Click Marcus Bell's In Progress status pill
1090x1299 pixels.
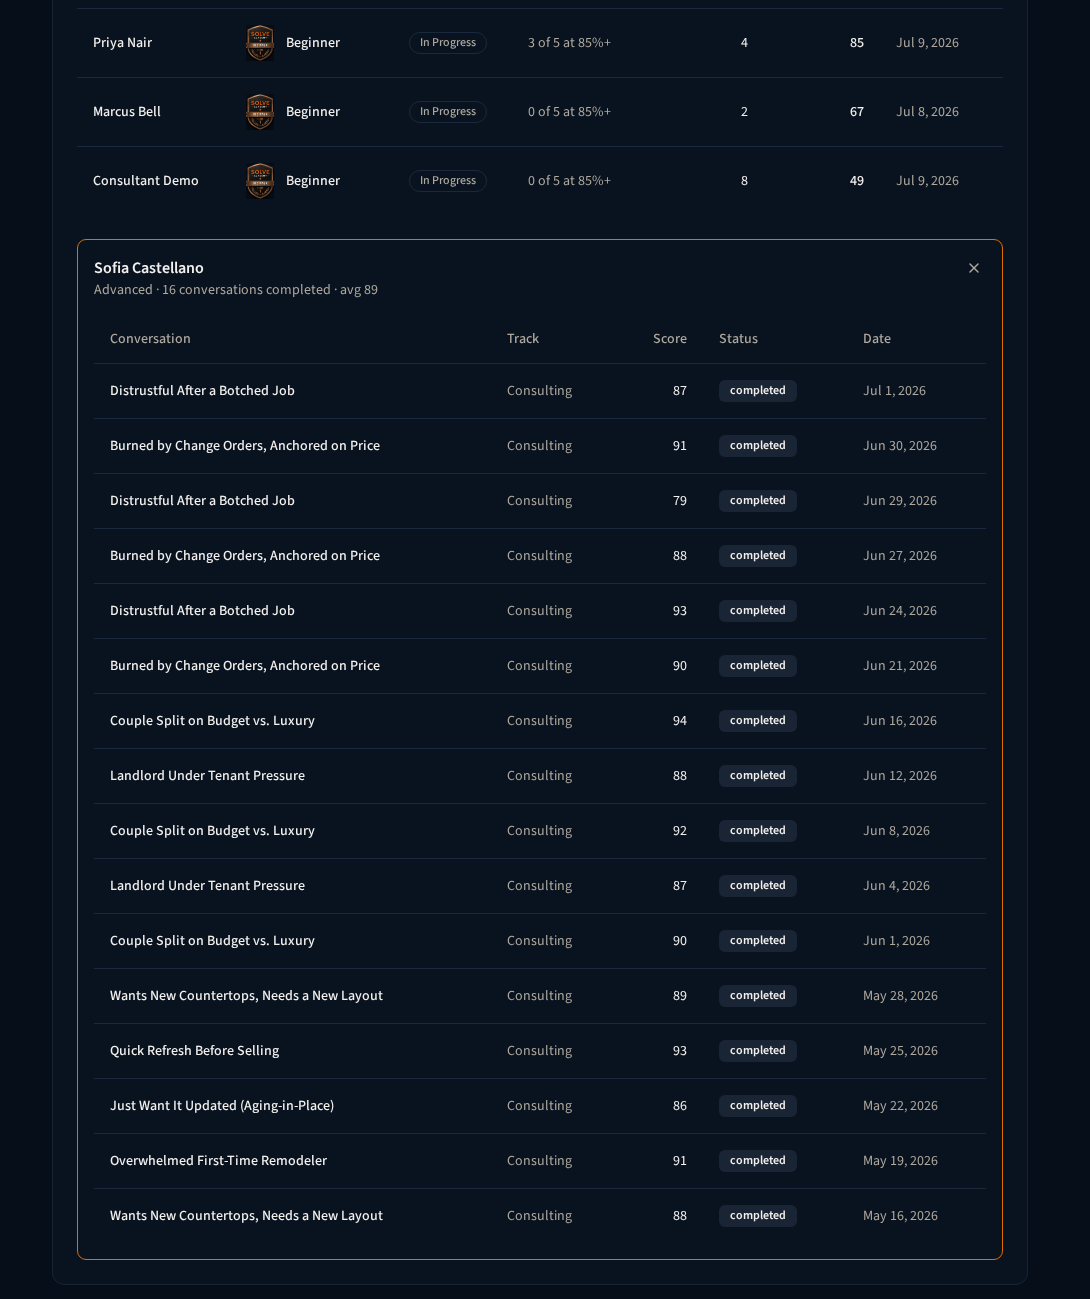pos(448,112)
